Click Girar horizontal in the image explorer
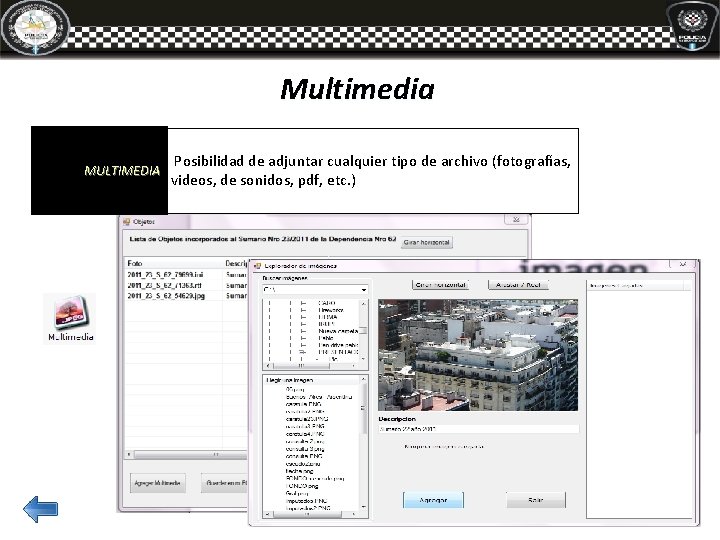The image size is (720, 540). 440,285
